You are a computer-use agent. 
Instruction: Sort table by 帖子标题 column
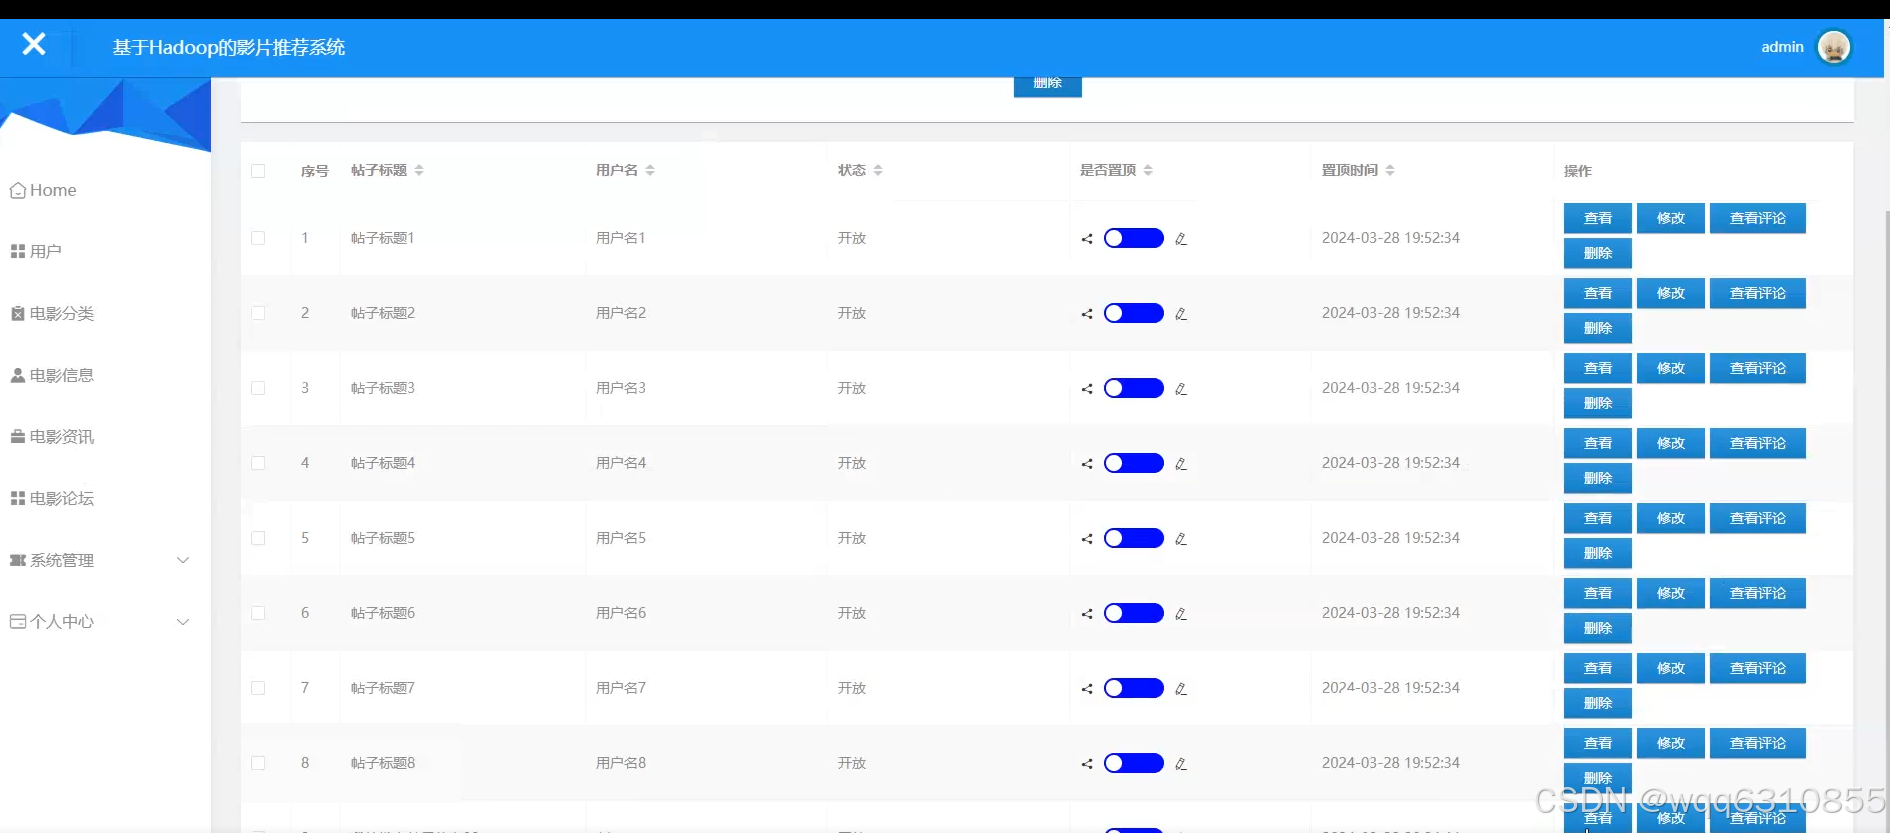click(x=419, y=170)
